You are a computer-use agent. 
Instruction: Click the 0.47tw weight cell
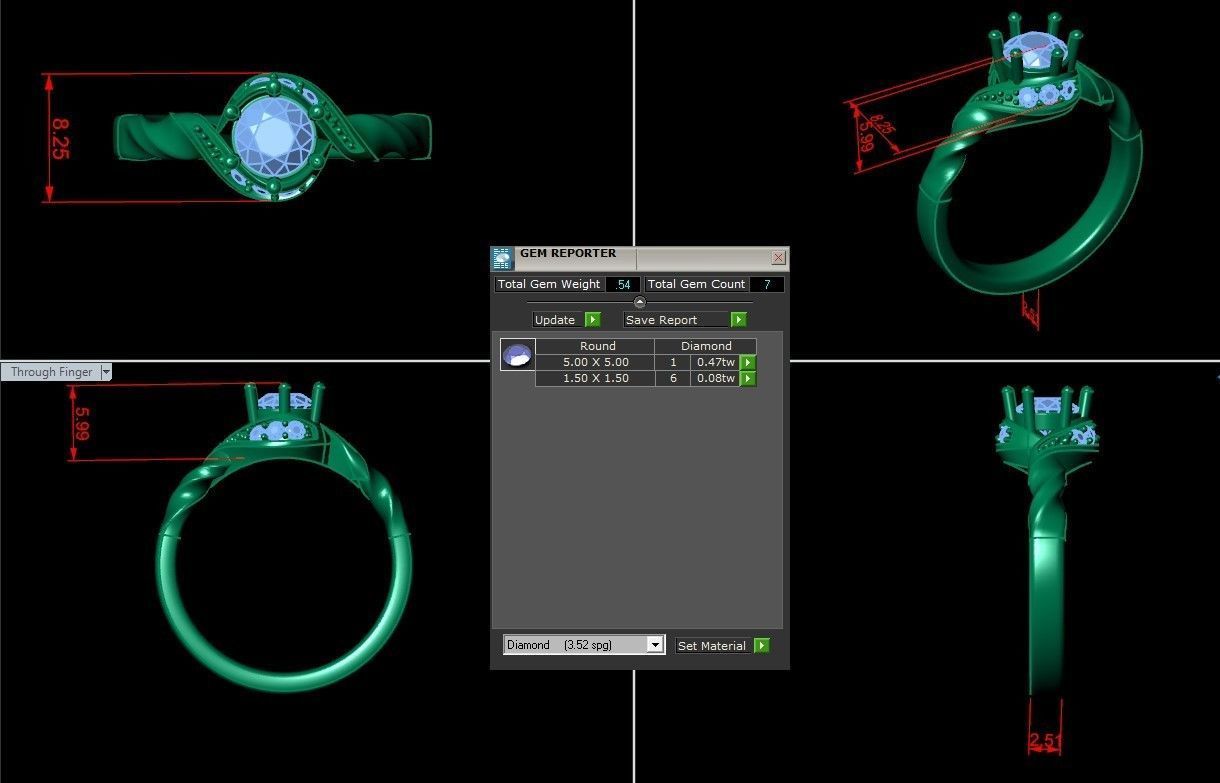pyautogui.click(x=716, y=363)
